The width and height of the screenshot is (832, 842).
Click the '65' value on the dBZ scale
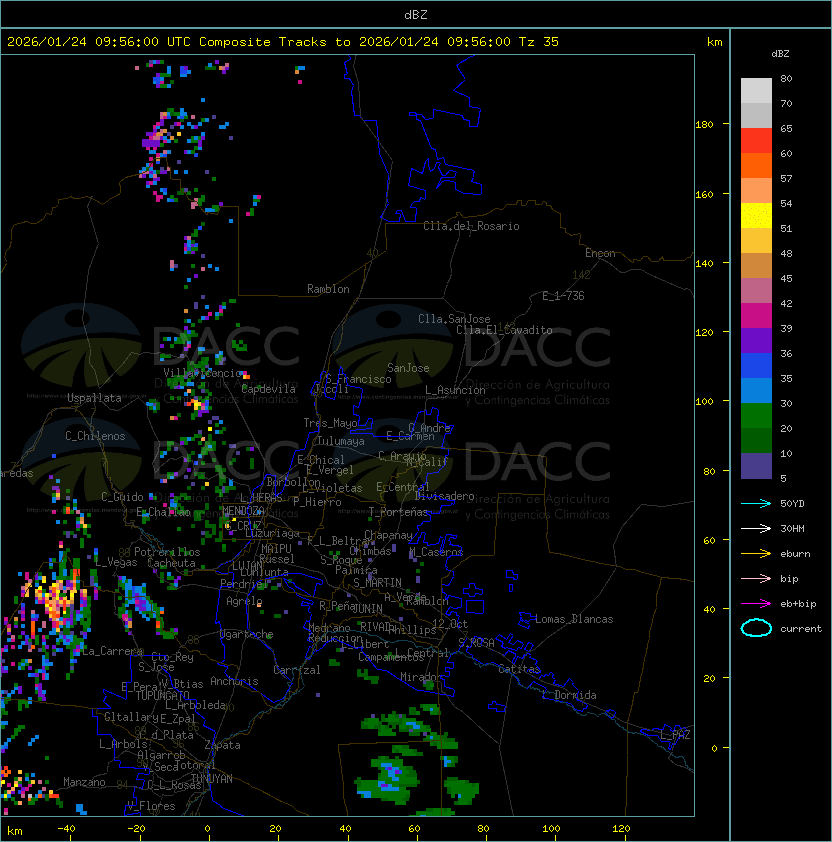786,129
